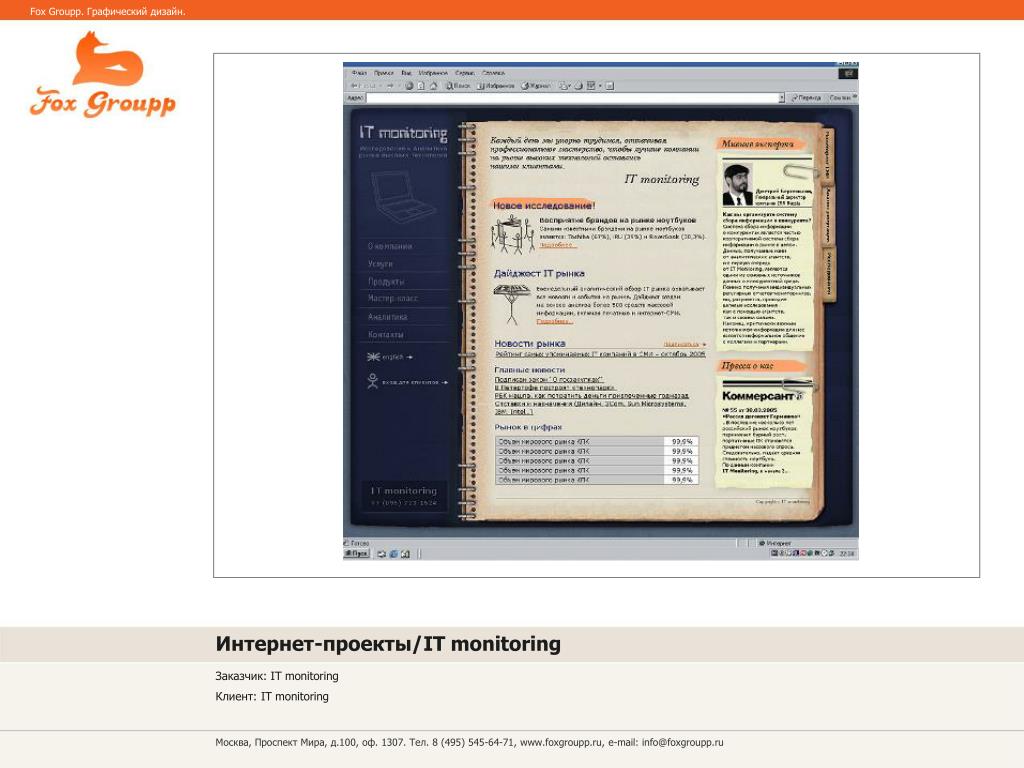Click Подробнее under Новое исследование
1024x768 pixels.
tap(557, 245)
